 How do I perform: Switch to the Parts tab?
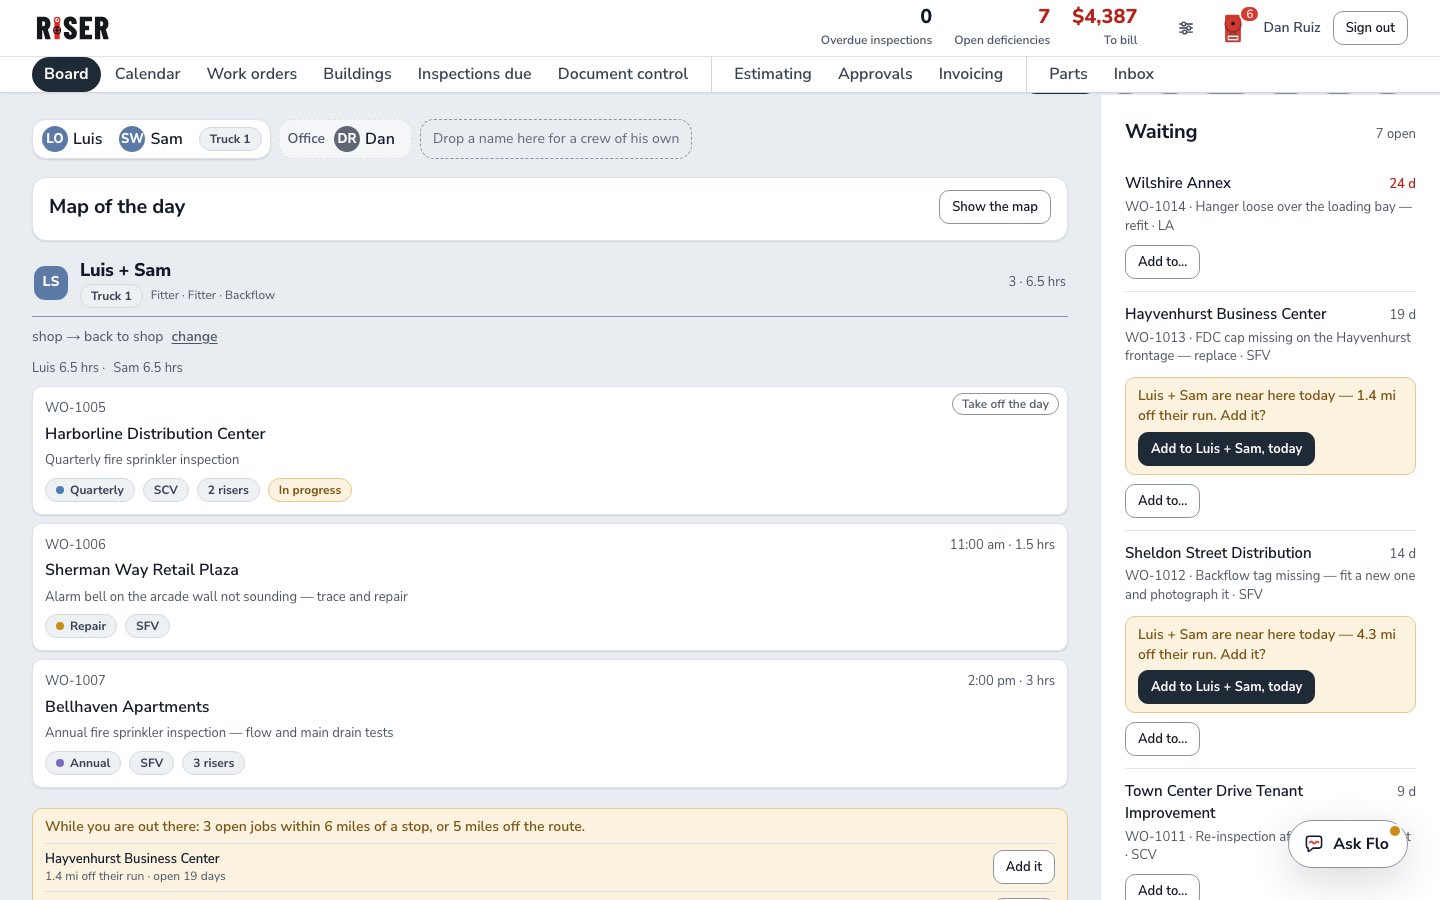pos(1068,74)
